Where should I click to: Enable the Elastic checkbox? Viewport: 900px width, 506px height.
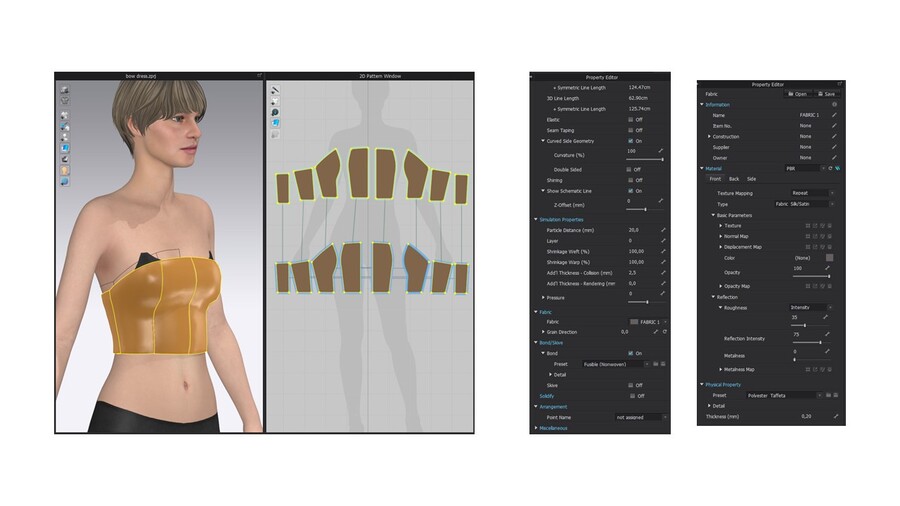point(630,120)
